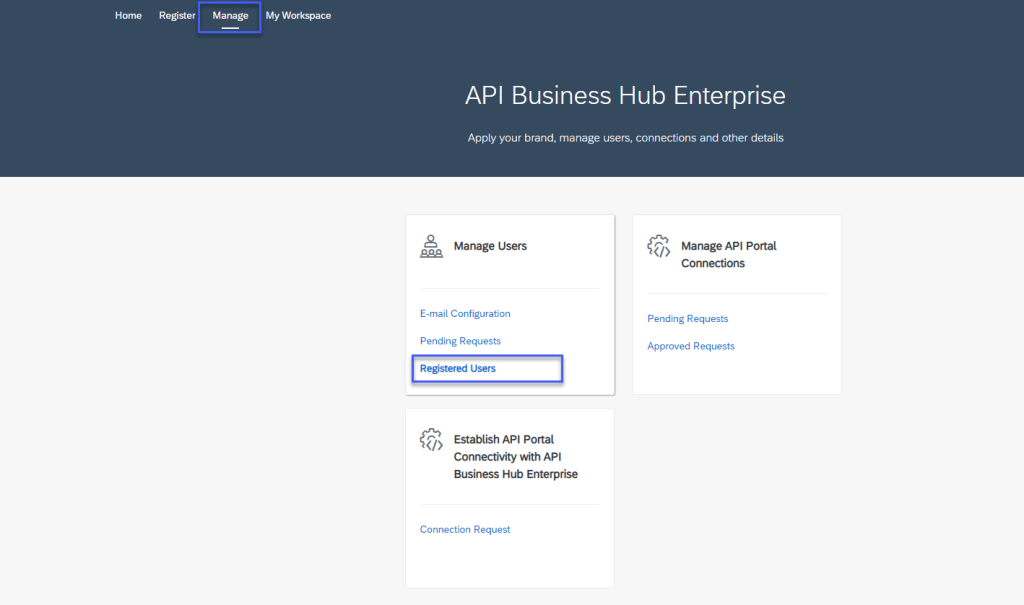
Task: Click the subtitle text about applying your brand
Action: pyautogui.click(x=625, y=138)
